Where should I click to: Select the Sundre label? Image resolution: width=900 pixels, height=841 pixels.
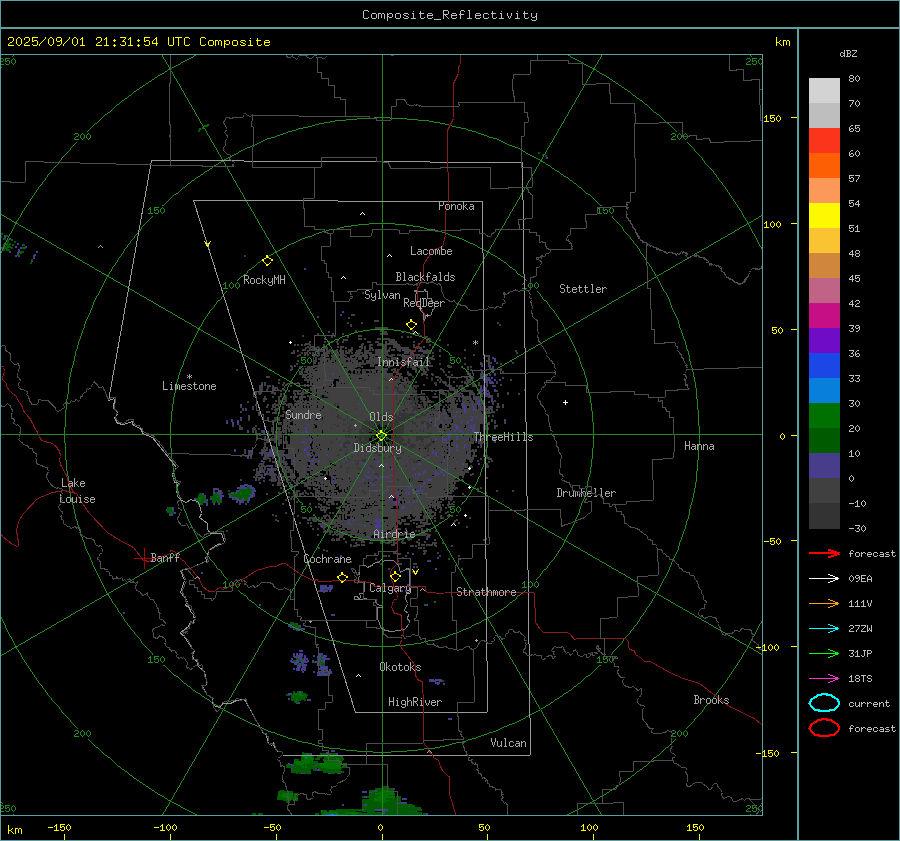tap(303, 415)
